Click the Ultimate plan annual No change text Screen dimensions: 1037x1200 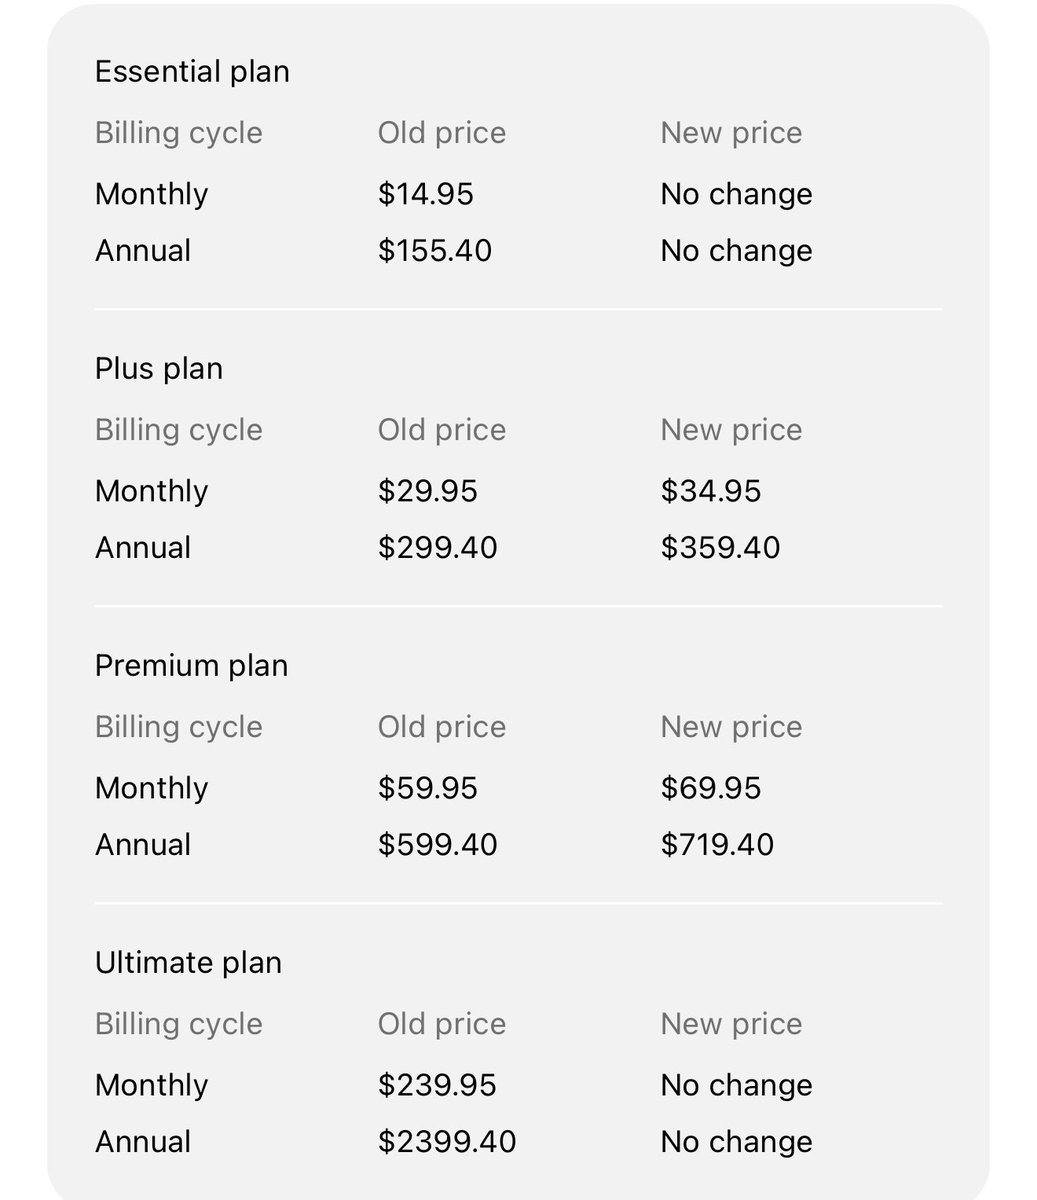click(x=737, y=1141)
